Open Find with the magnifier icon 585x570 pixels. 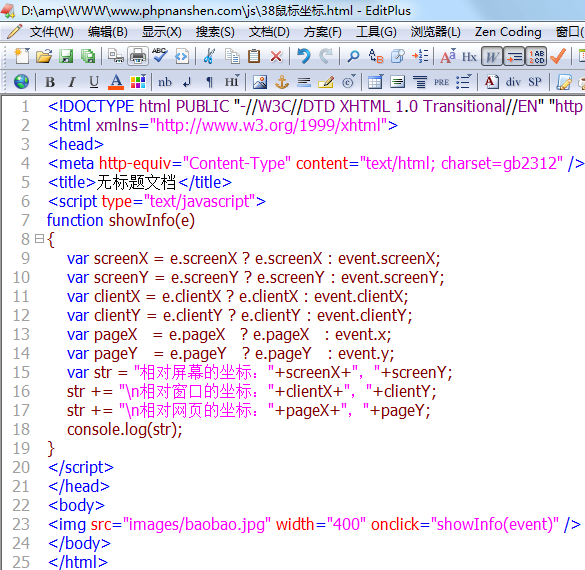353,56
